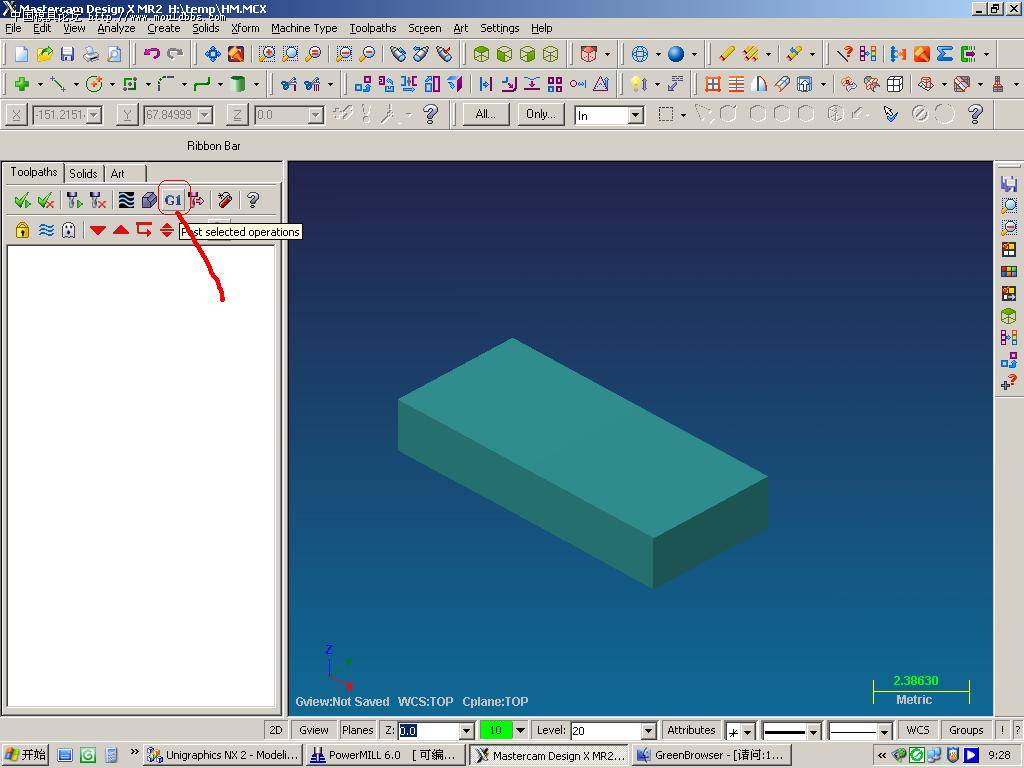
Task: Click the Z coordinate lock button
Action: click(237, 115)
